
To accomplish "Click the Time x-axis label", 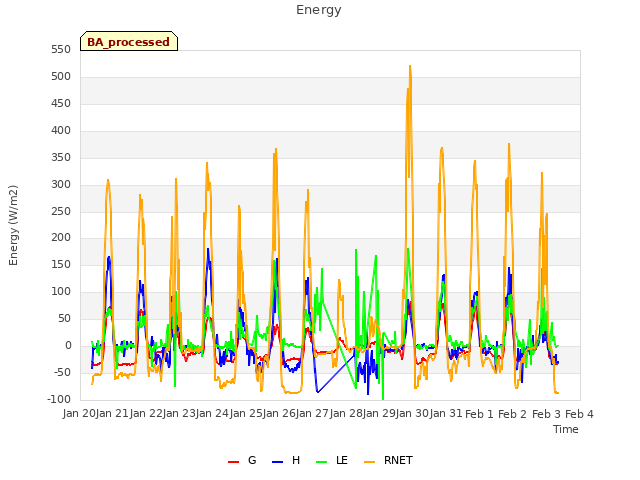I will pos(566,429).
